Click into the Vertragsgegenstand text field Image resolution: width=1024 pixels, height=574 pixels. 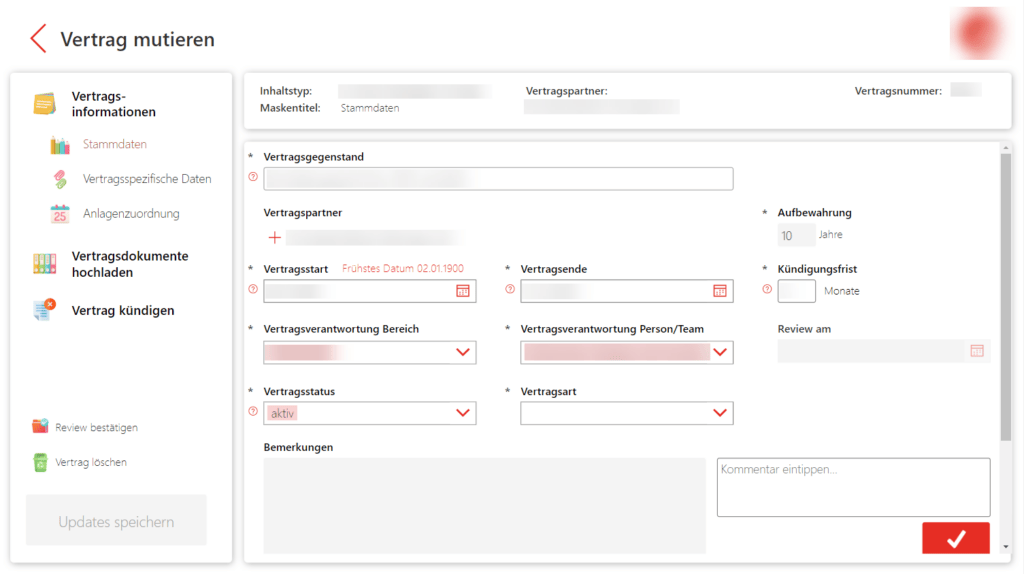[x=498, y=179]
